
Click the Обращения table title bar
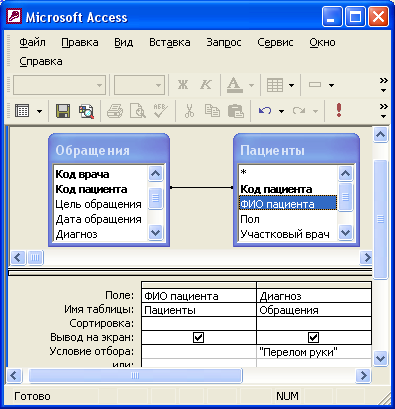(x=109, y=150)
